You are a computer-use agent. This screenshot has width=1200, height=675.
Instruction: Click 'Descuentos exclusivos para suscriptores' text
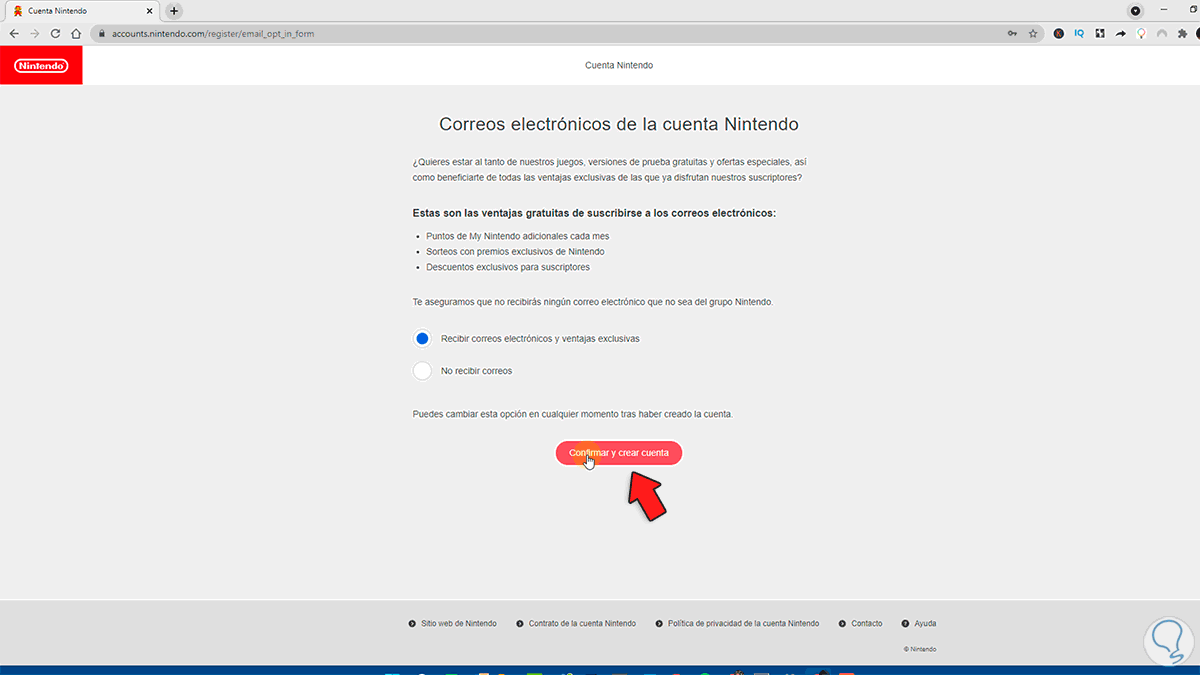[508, 267]
